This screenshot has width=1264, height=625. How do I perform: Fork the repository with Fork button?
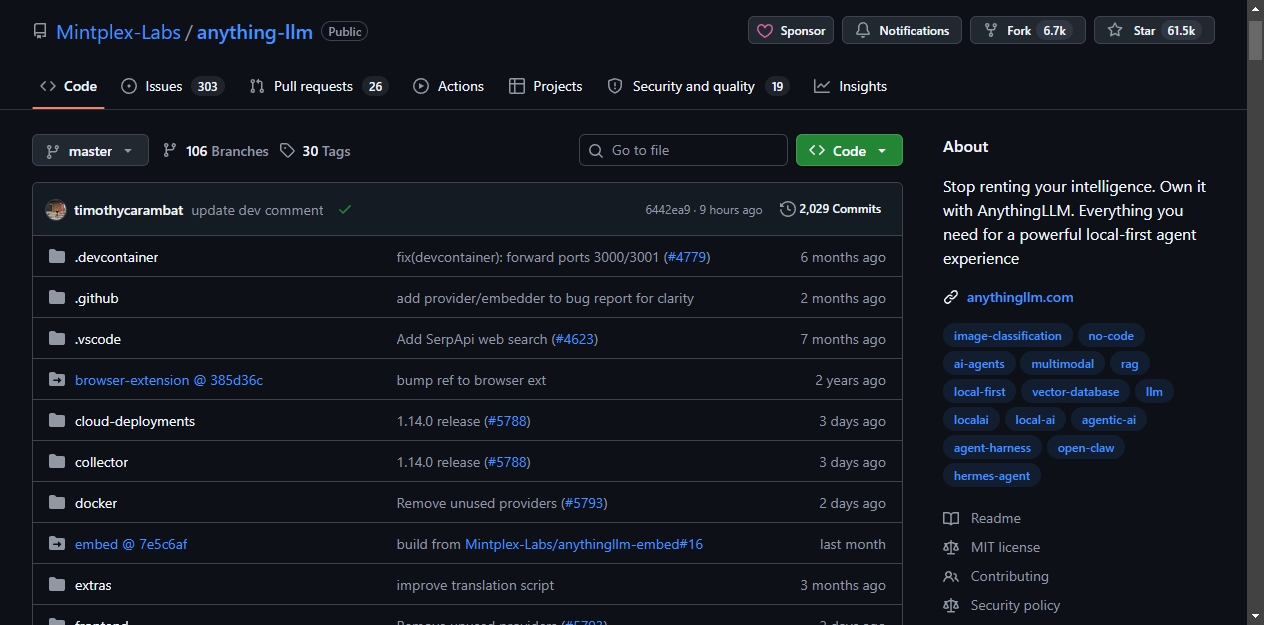(1028, 31)
